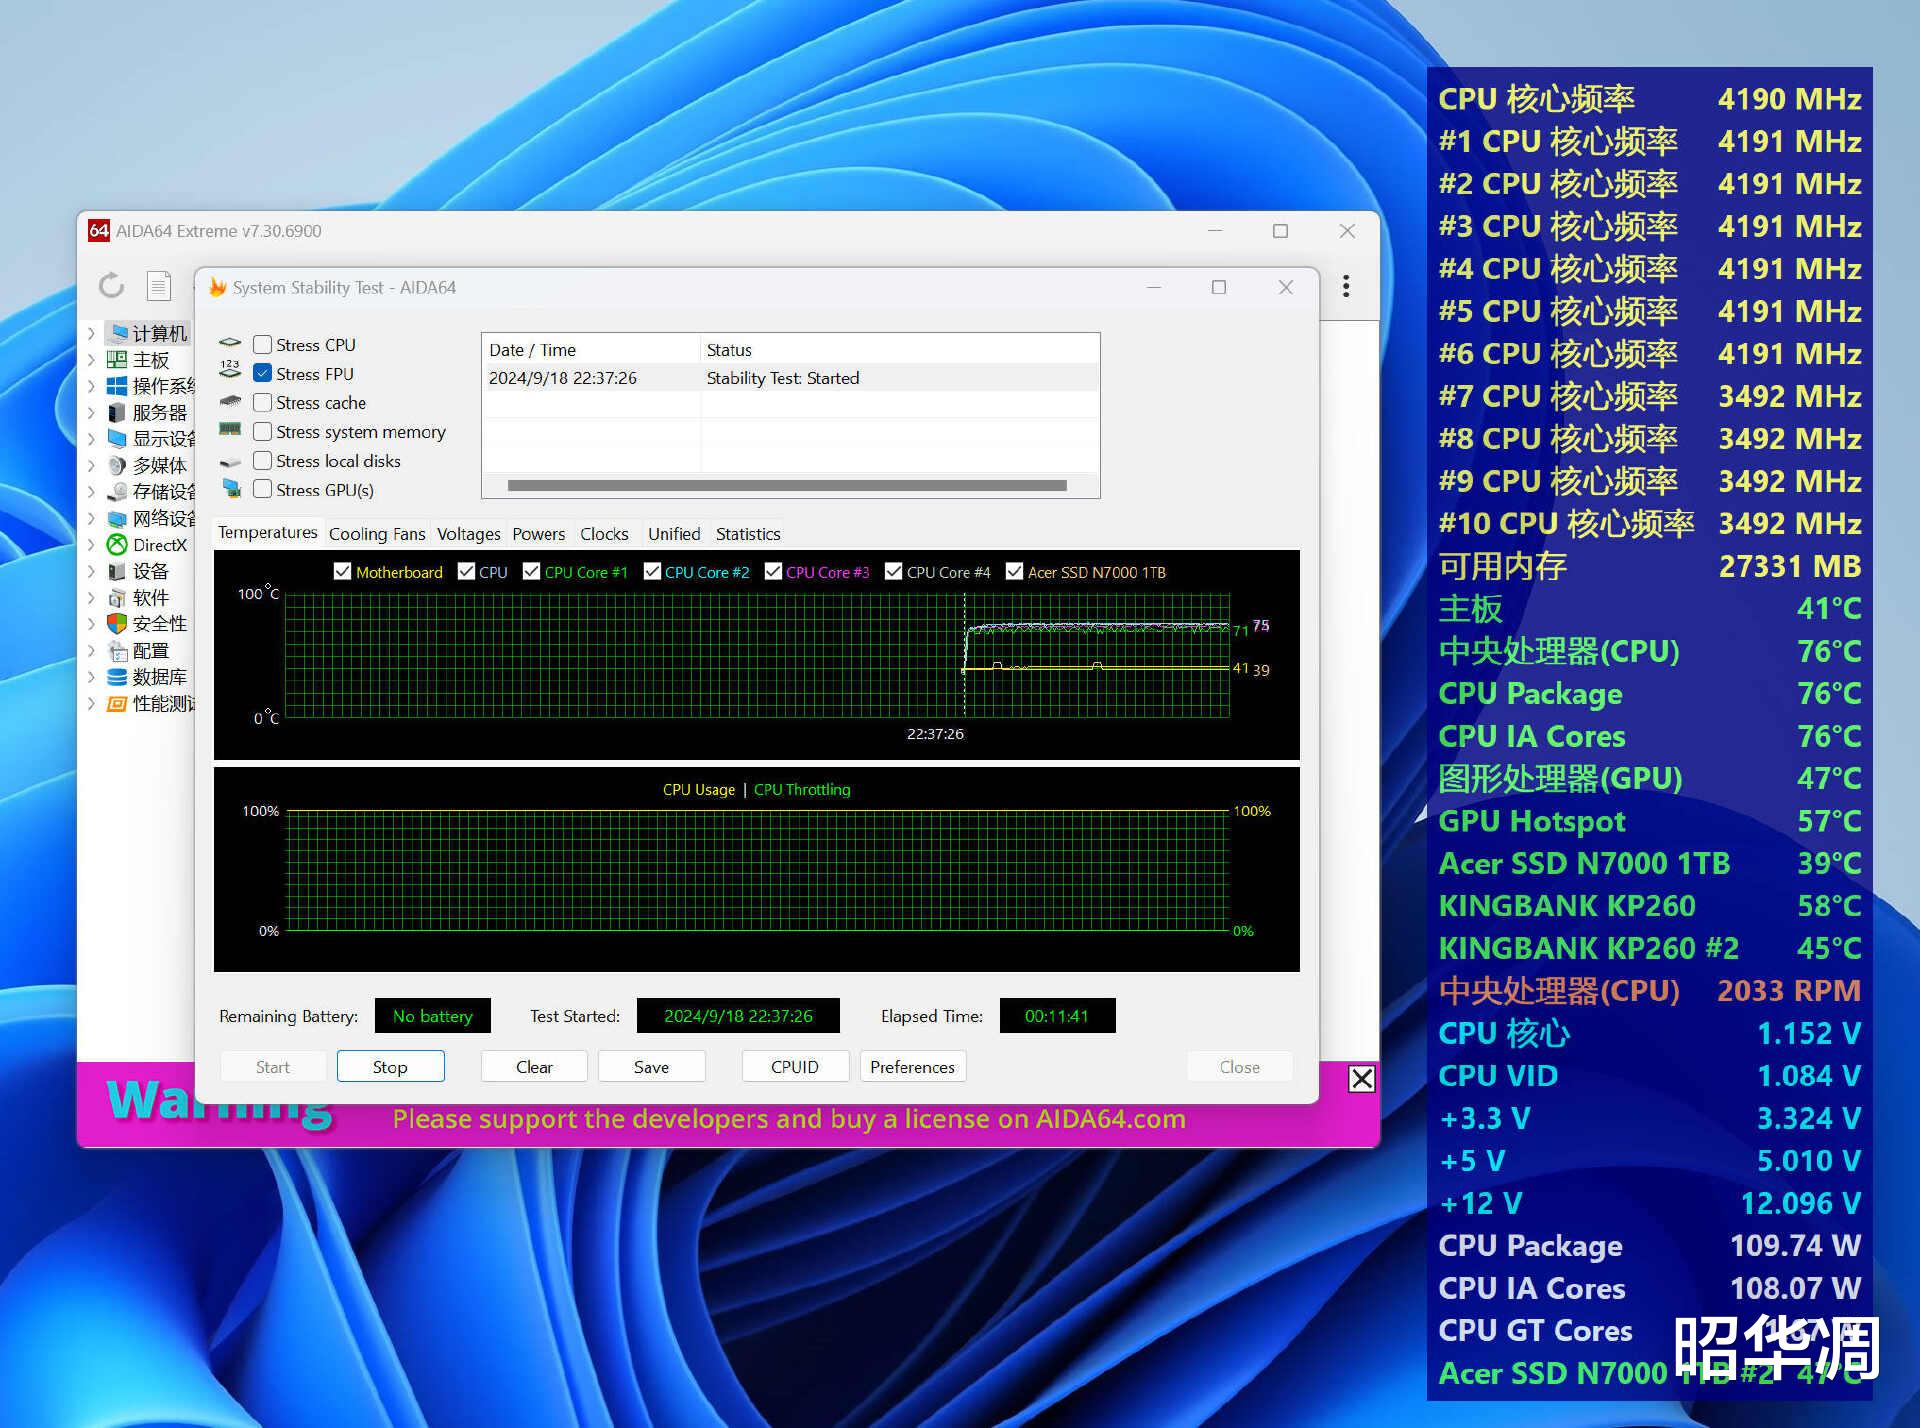Click the database icon in sidebar

(117, 677)
